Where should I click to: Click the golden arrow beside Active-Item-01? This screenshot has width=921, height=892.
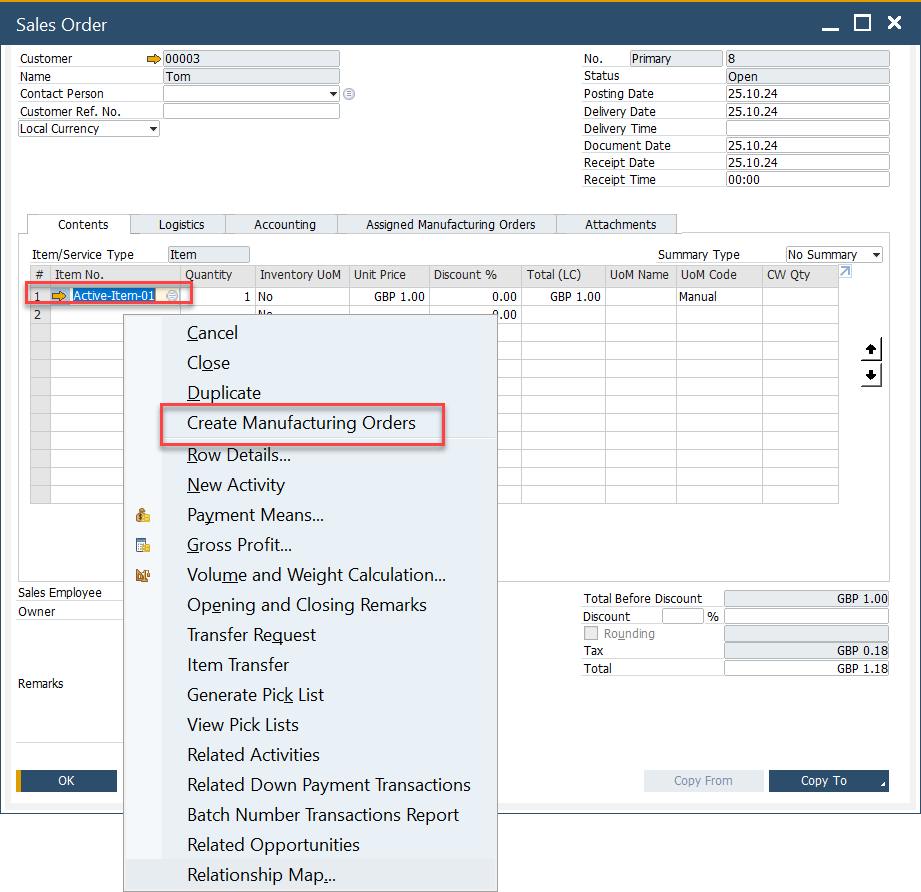pos(59,296)
